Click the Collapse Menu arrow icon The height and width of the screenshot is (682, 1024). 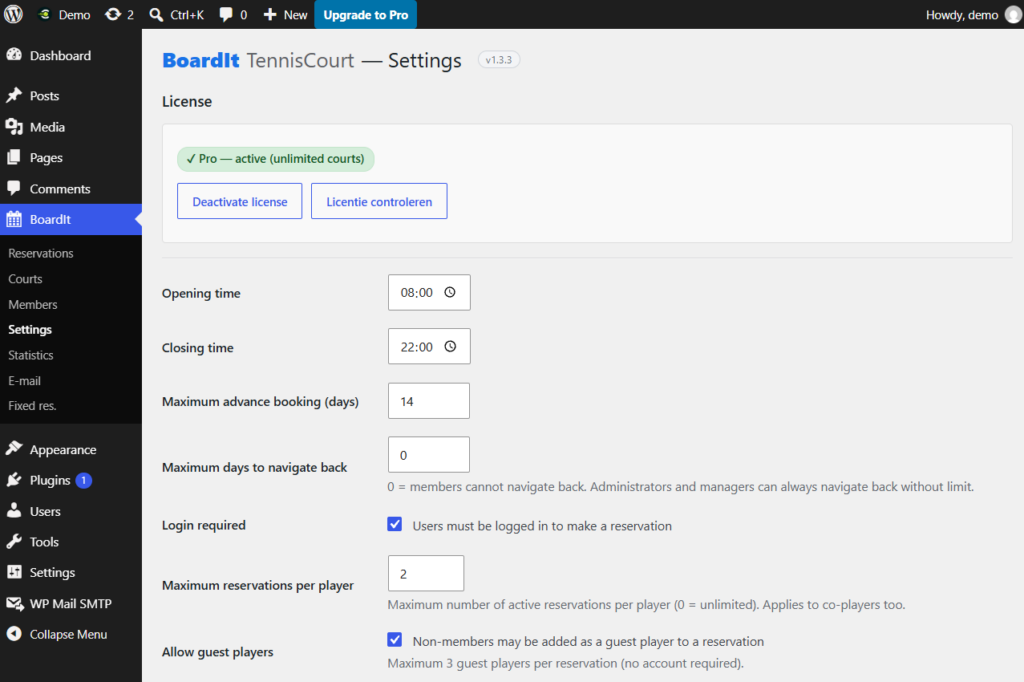(14, 634)
